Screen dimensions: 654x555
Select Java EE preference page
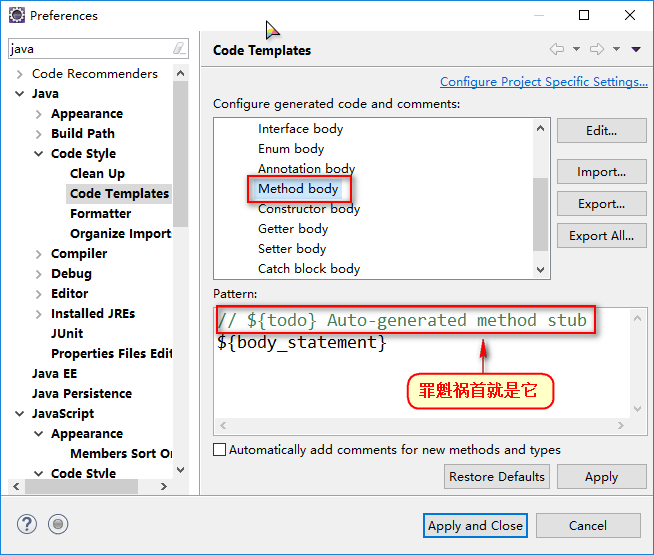(55, 374)
